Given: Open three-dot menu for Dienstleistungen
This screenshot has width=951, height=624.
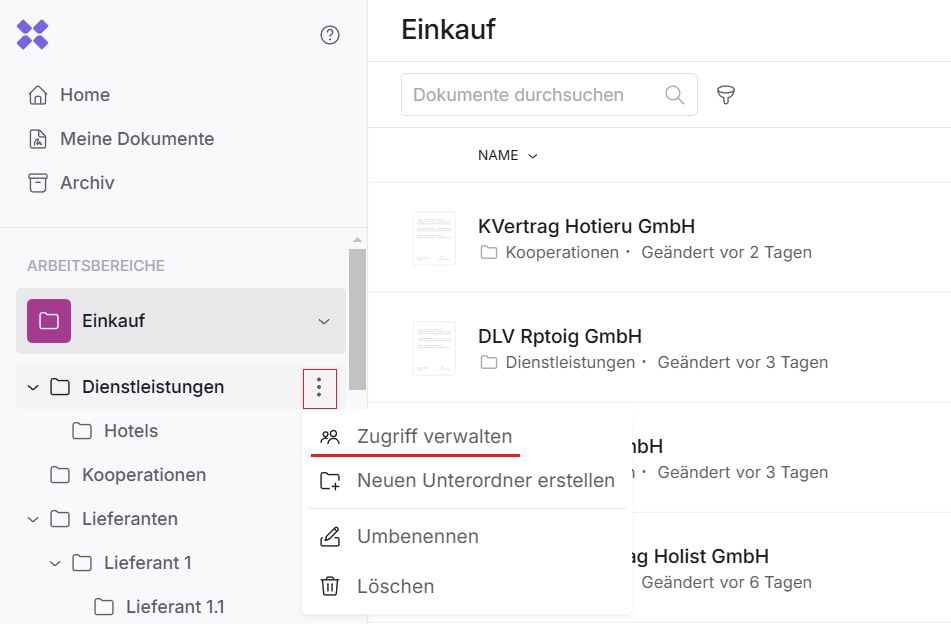Looking at the screenshot, I should (319, 388).
